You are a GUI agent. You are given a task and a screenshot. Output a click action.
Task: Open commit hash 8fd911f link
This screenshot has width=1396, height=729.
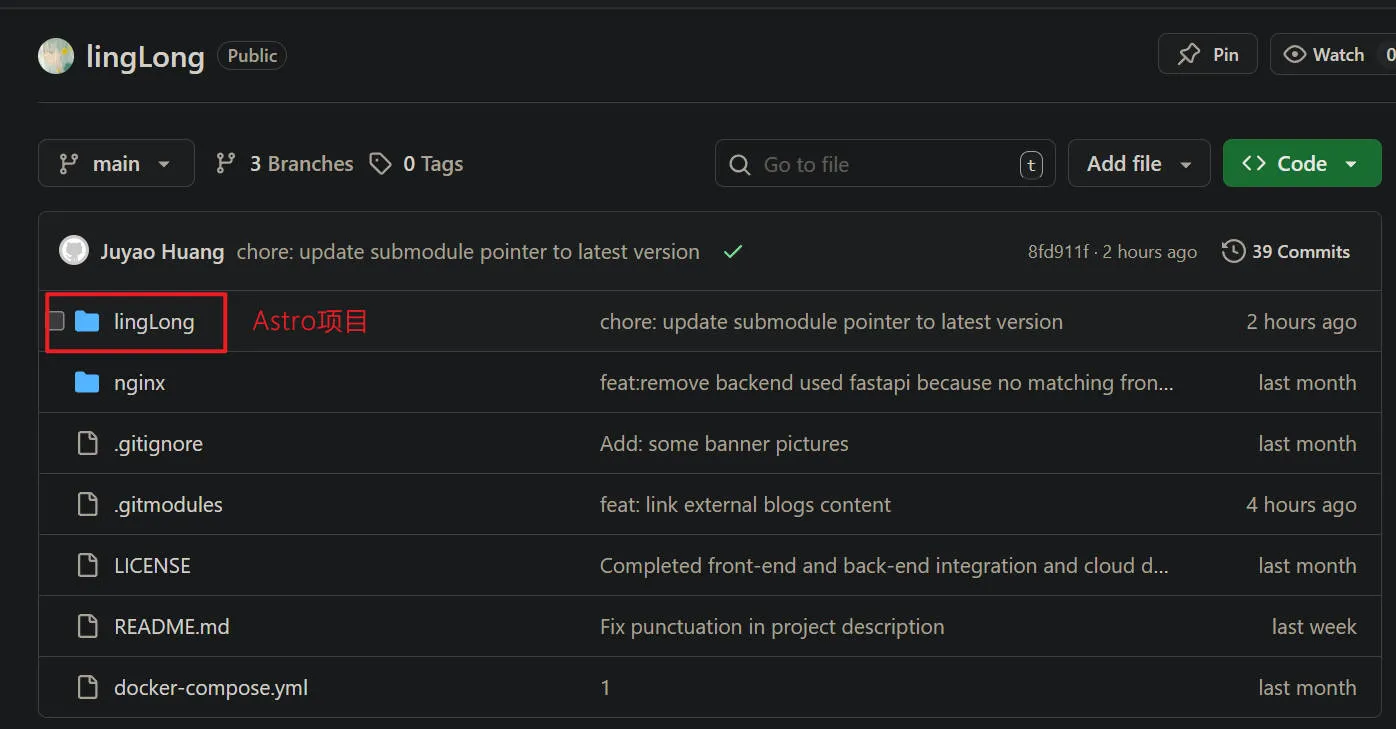point(1057,252)
